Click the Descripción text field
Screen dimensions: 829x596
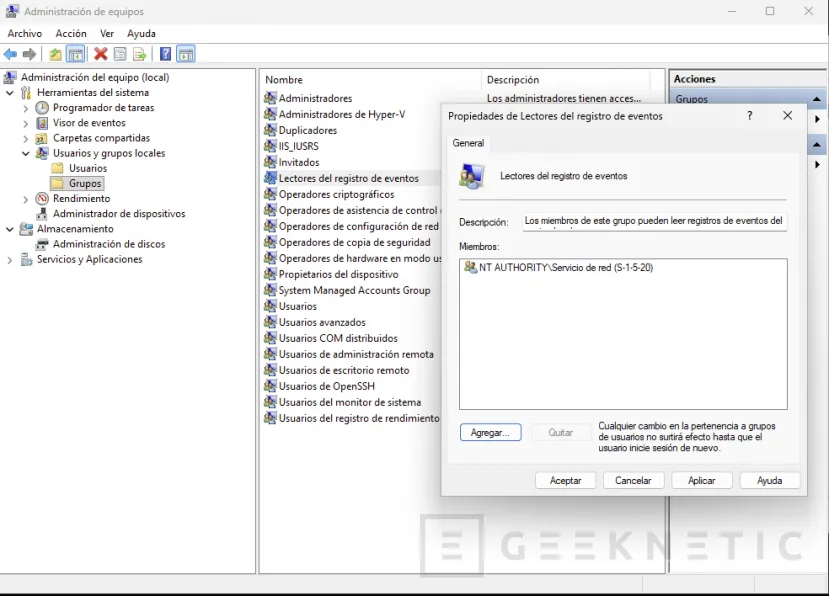pyautogui.click(x=655, y=221)
